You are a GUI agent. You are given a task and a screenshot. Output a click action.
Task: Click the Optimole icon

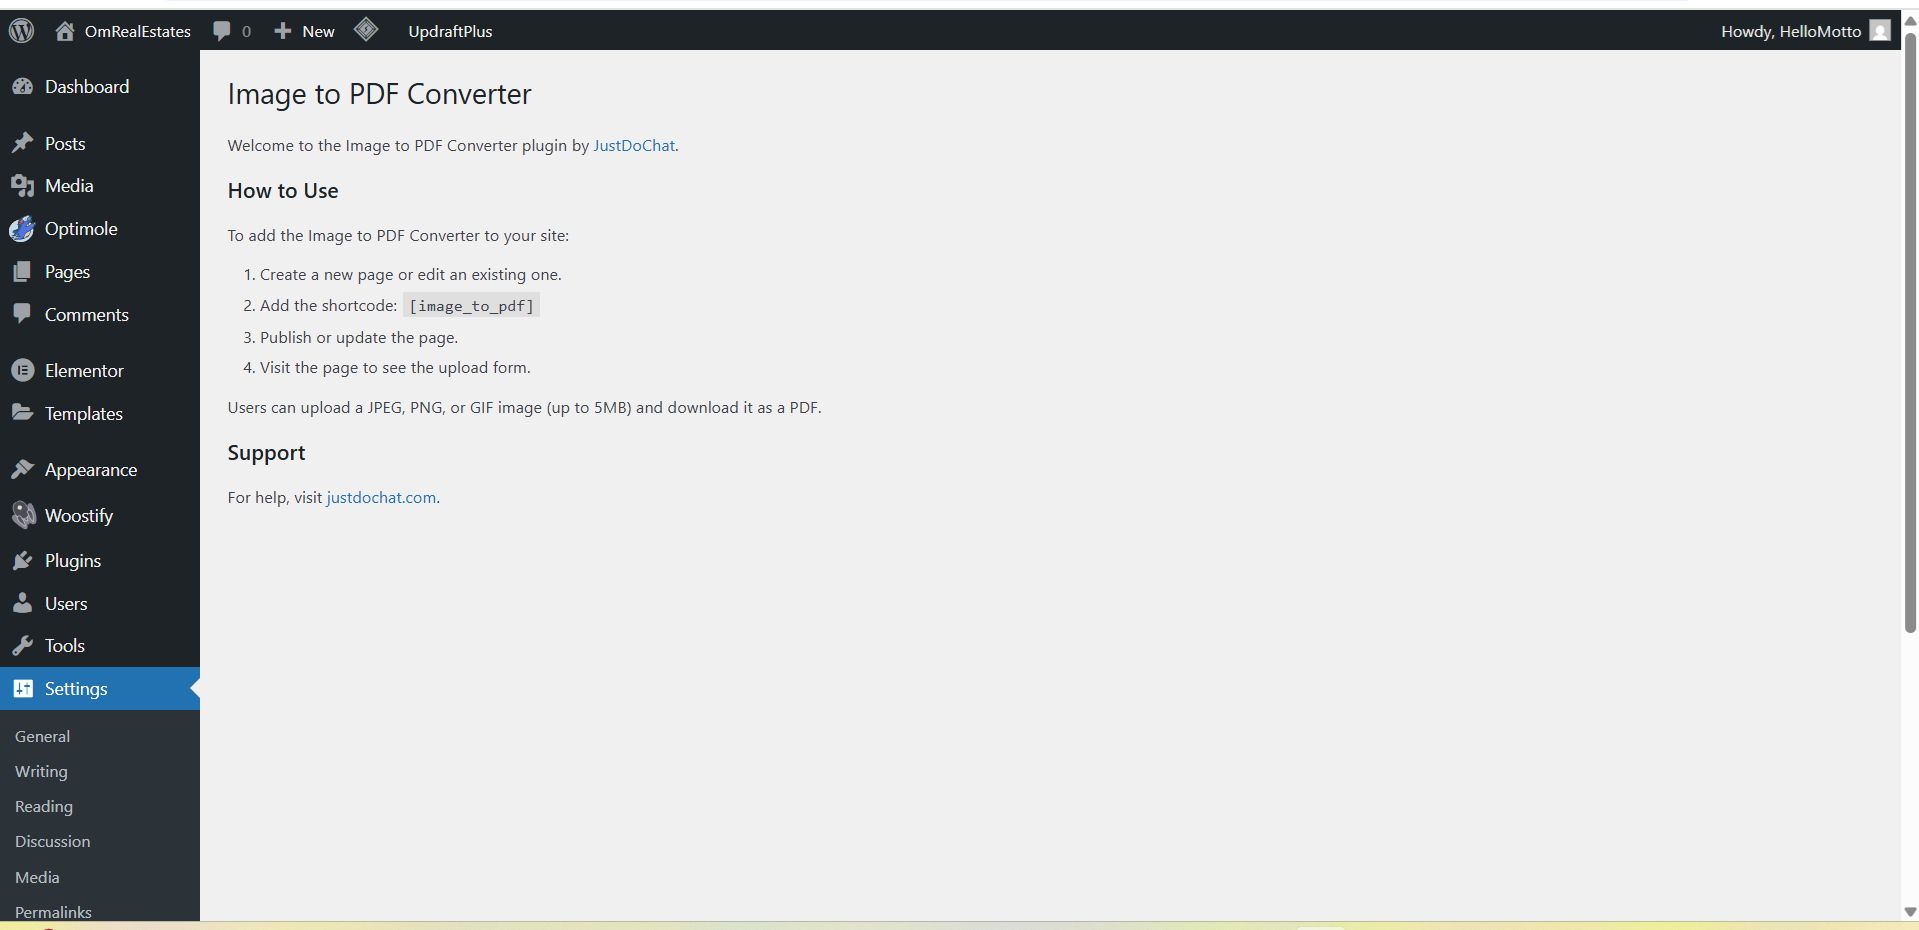[22, 229]
